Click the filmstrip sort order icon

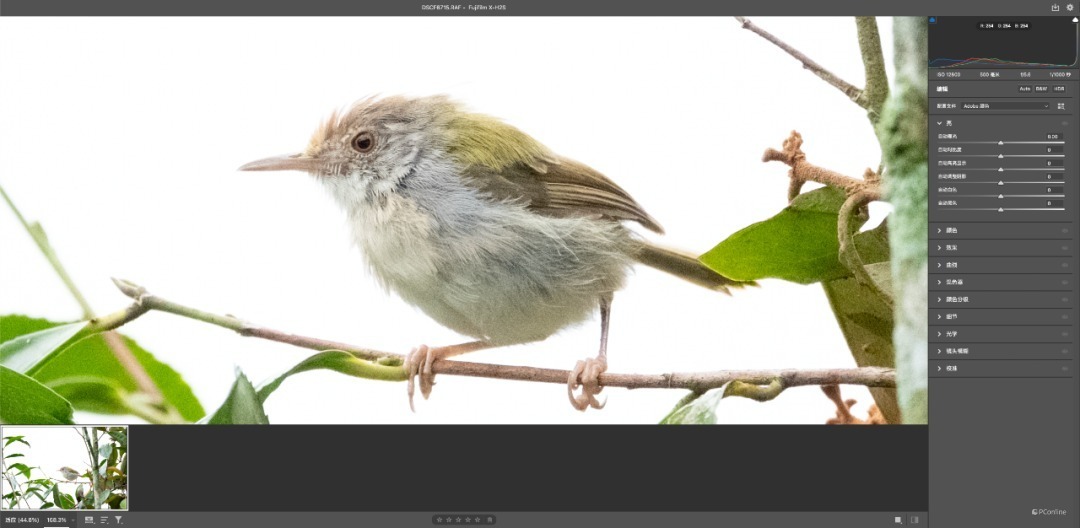pos(104,520)
